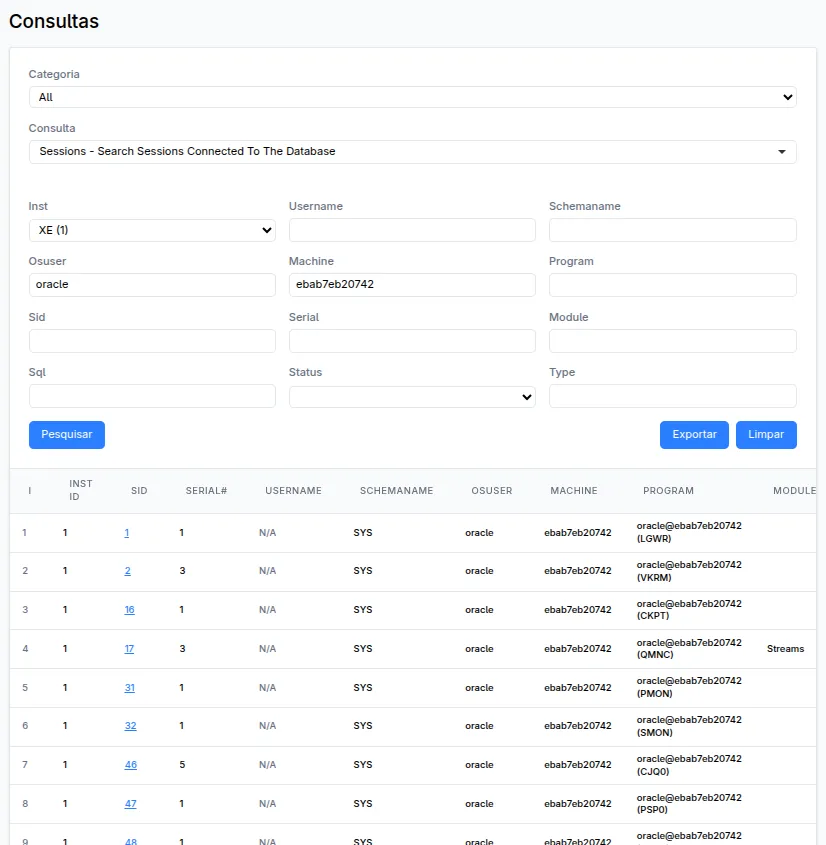The image size is (826, 845).
Task: Focus the Sql input field
Action: (152, 396)
